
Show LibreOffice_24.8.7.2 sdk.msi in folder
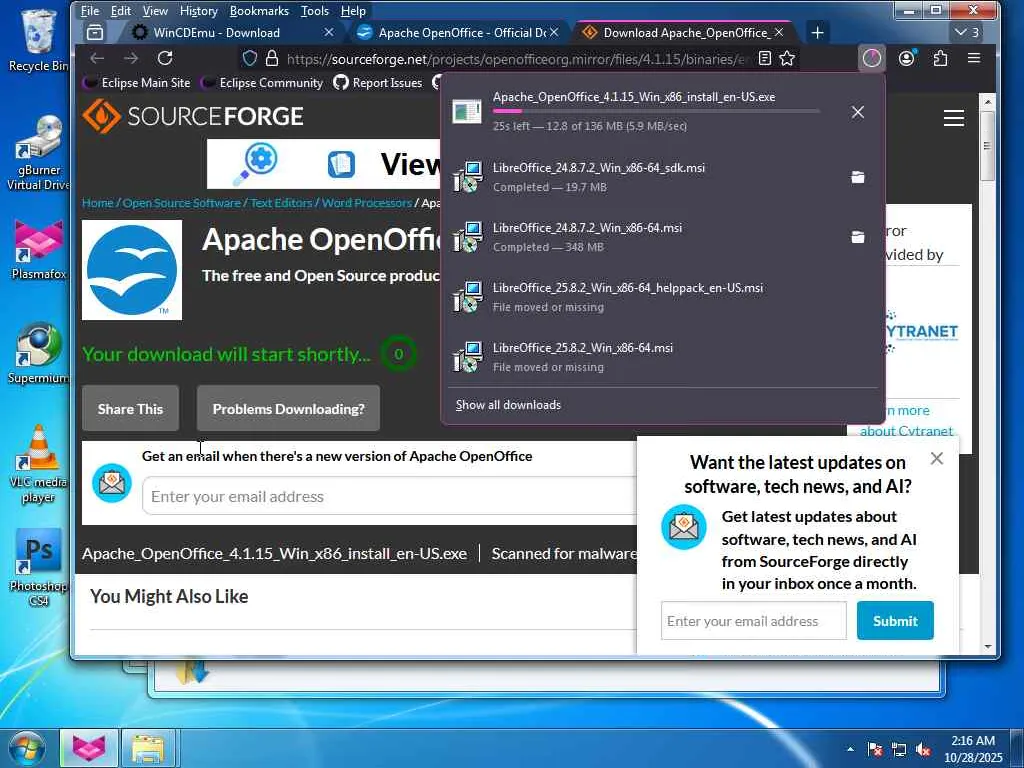pos(858,177)
